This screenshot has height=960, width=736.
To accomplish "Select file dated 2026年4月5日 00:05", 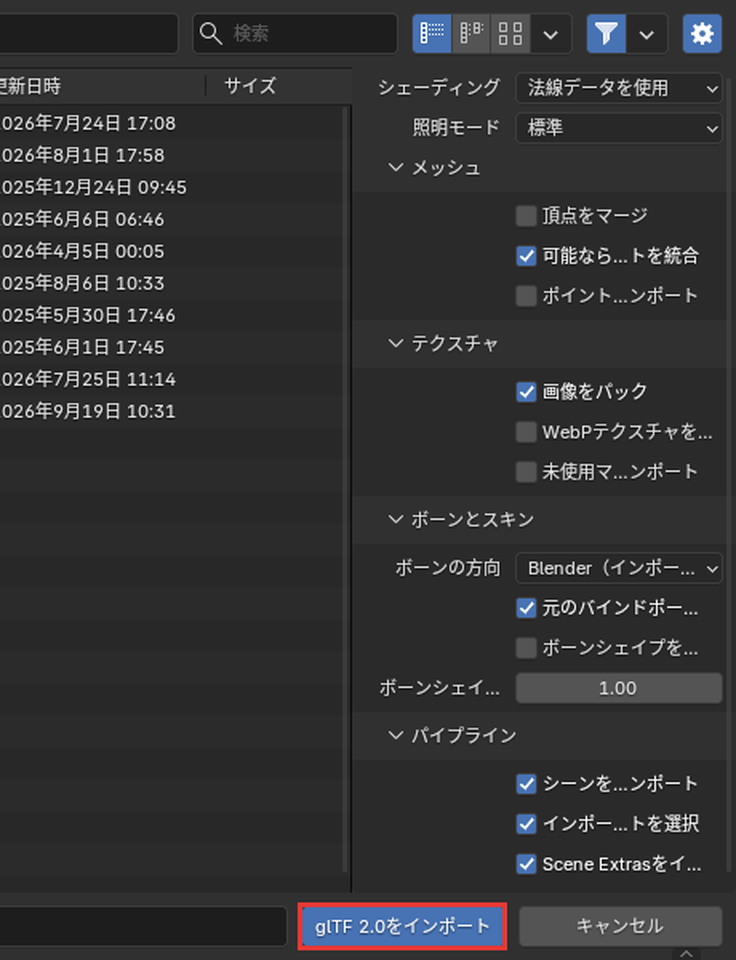I will pyautogui.click(x=171, y=252).
